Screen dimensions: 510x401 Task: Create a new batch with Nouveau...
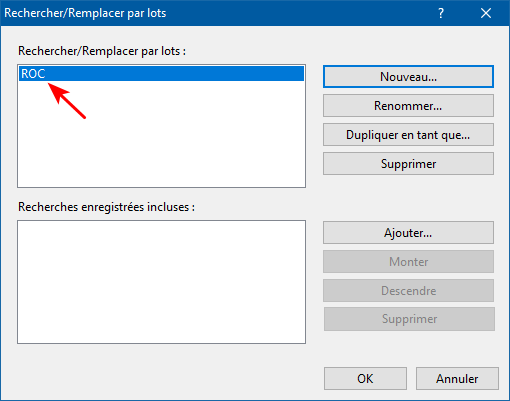coord(408,77)
